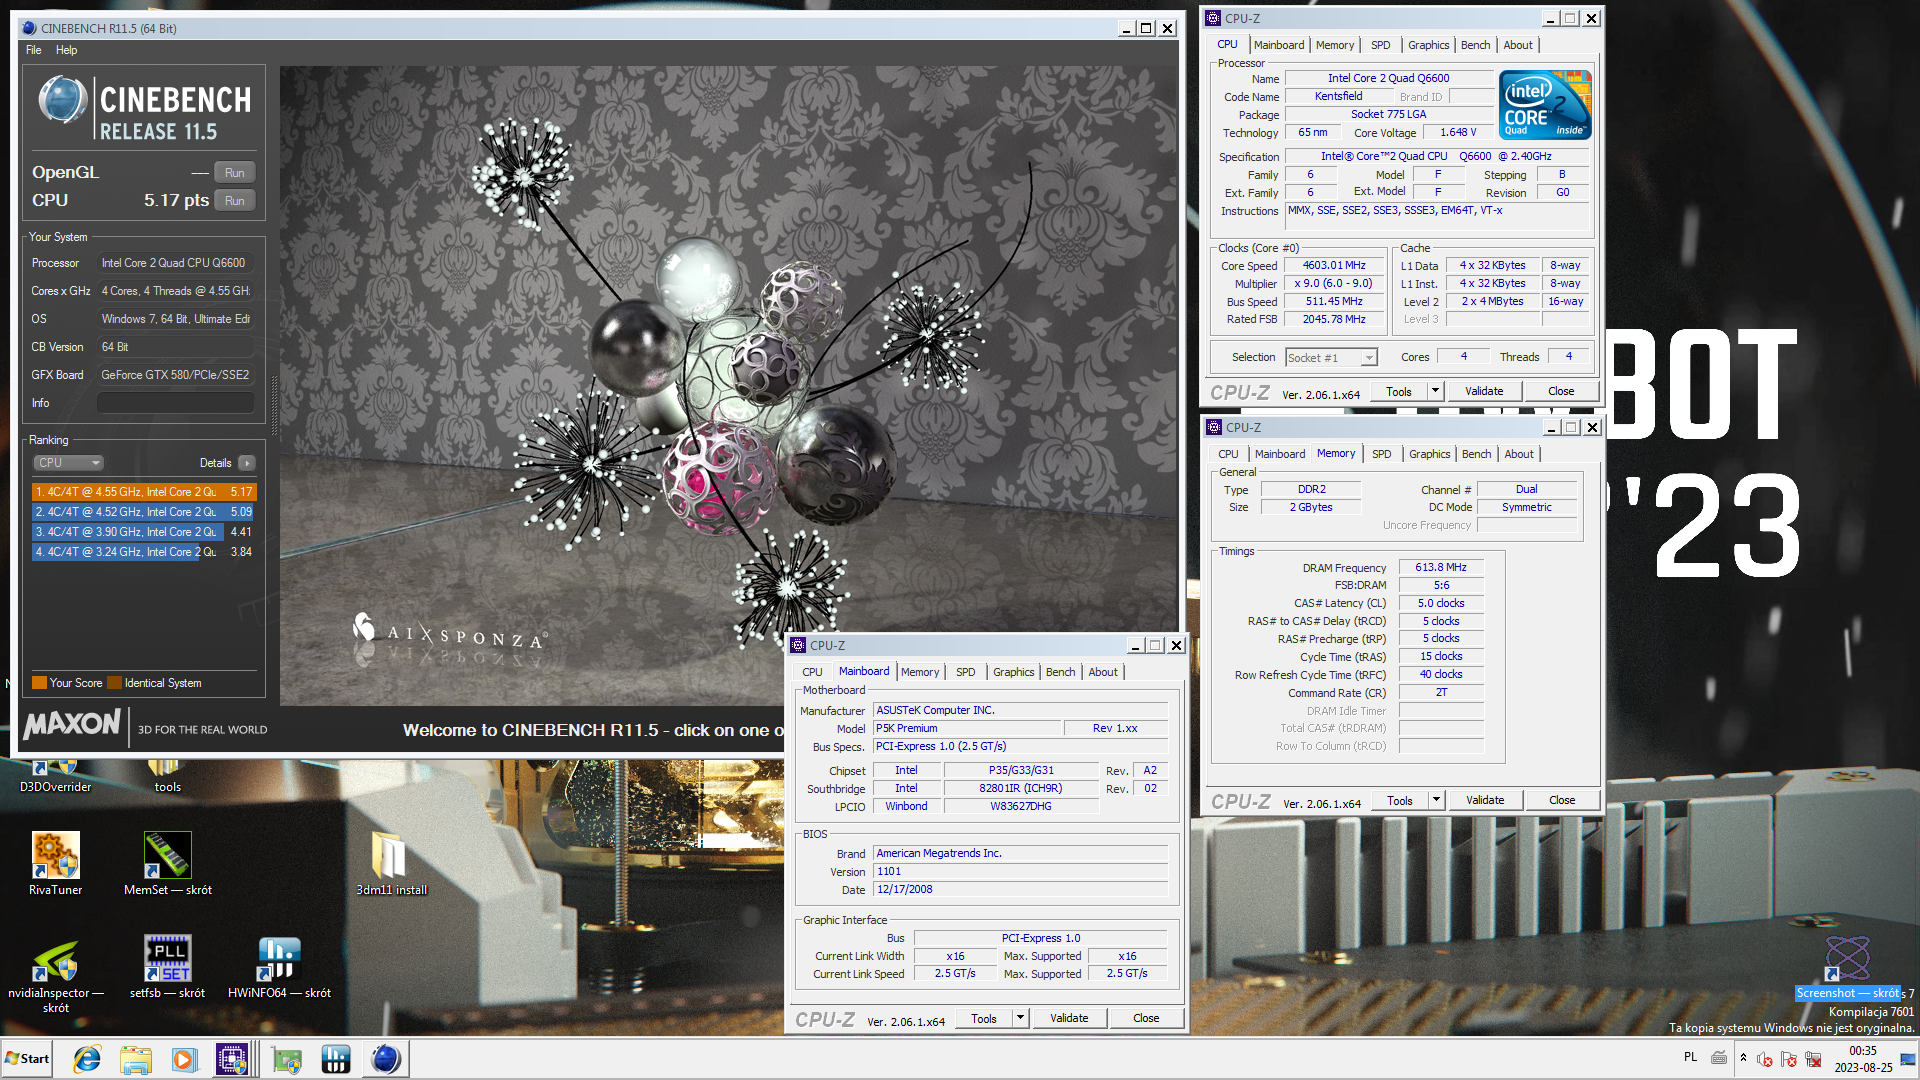Screen dimensions: 1920x1080
Task: Click the muted volume tray icon
Action: pyautogui.click(x=1764, y=1059)
